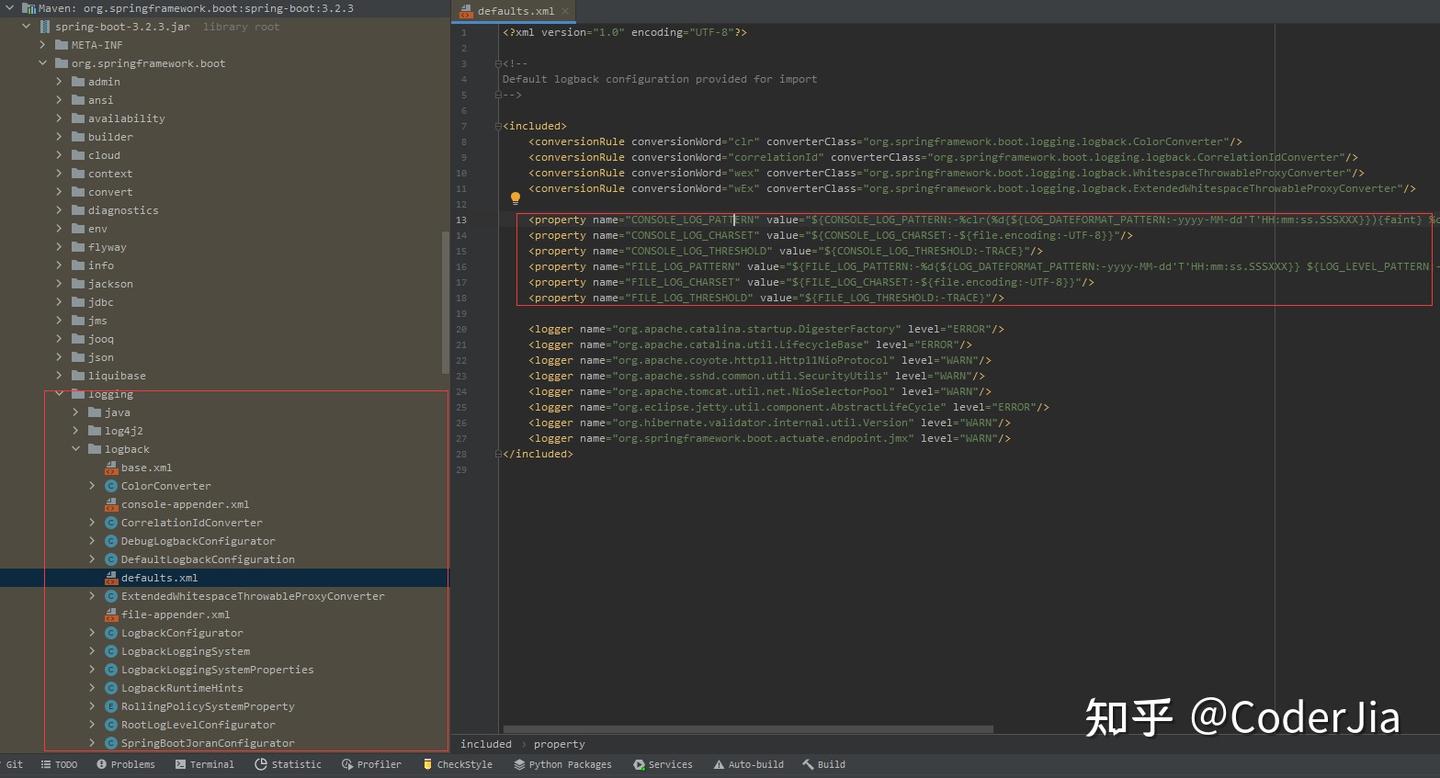
Task: Select the availability package row
Action: click(x=224, y=119)
